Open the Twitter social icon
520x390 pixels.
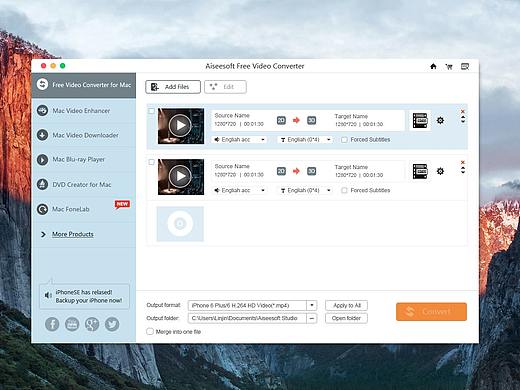point(112,324)
